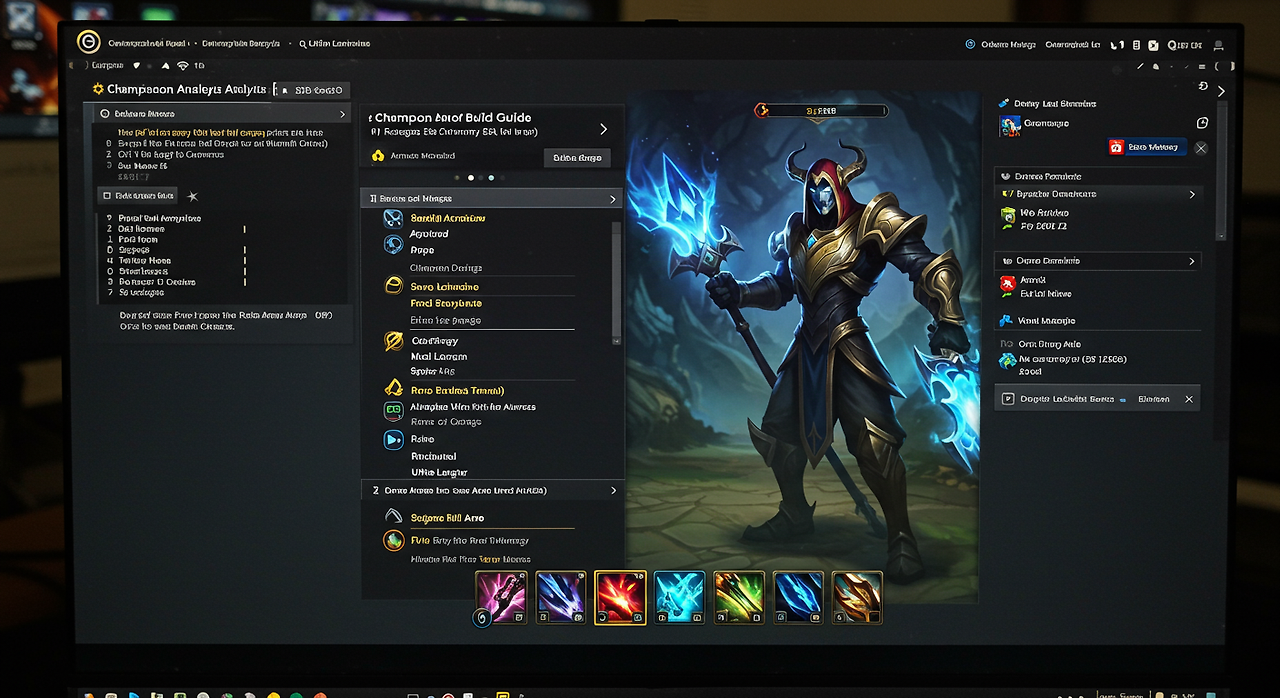Click the Champon Build Guide title
The width and height of the screenshot is (1280, 698).
(451, 117)
